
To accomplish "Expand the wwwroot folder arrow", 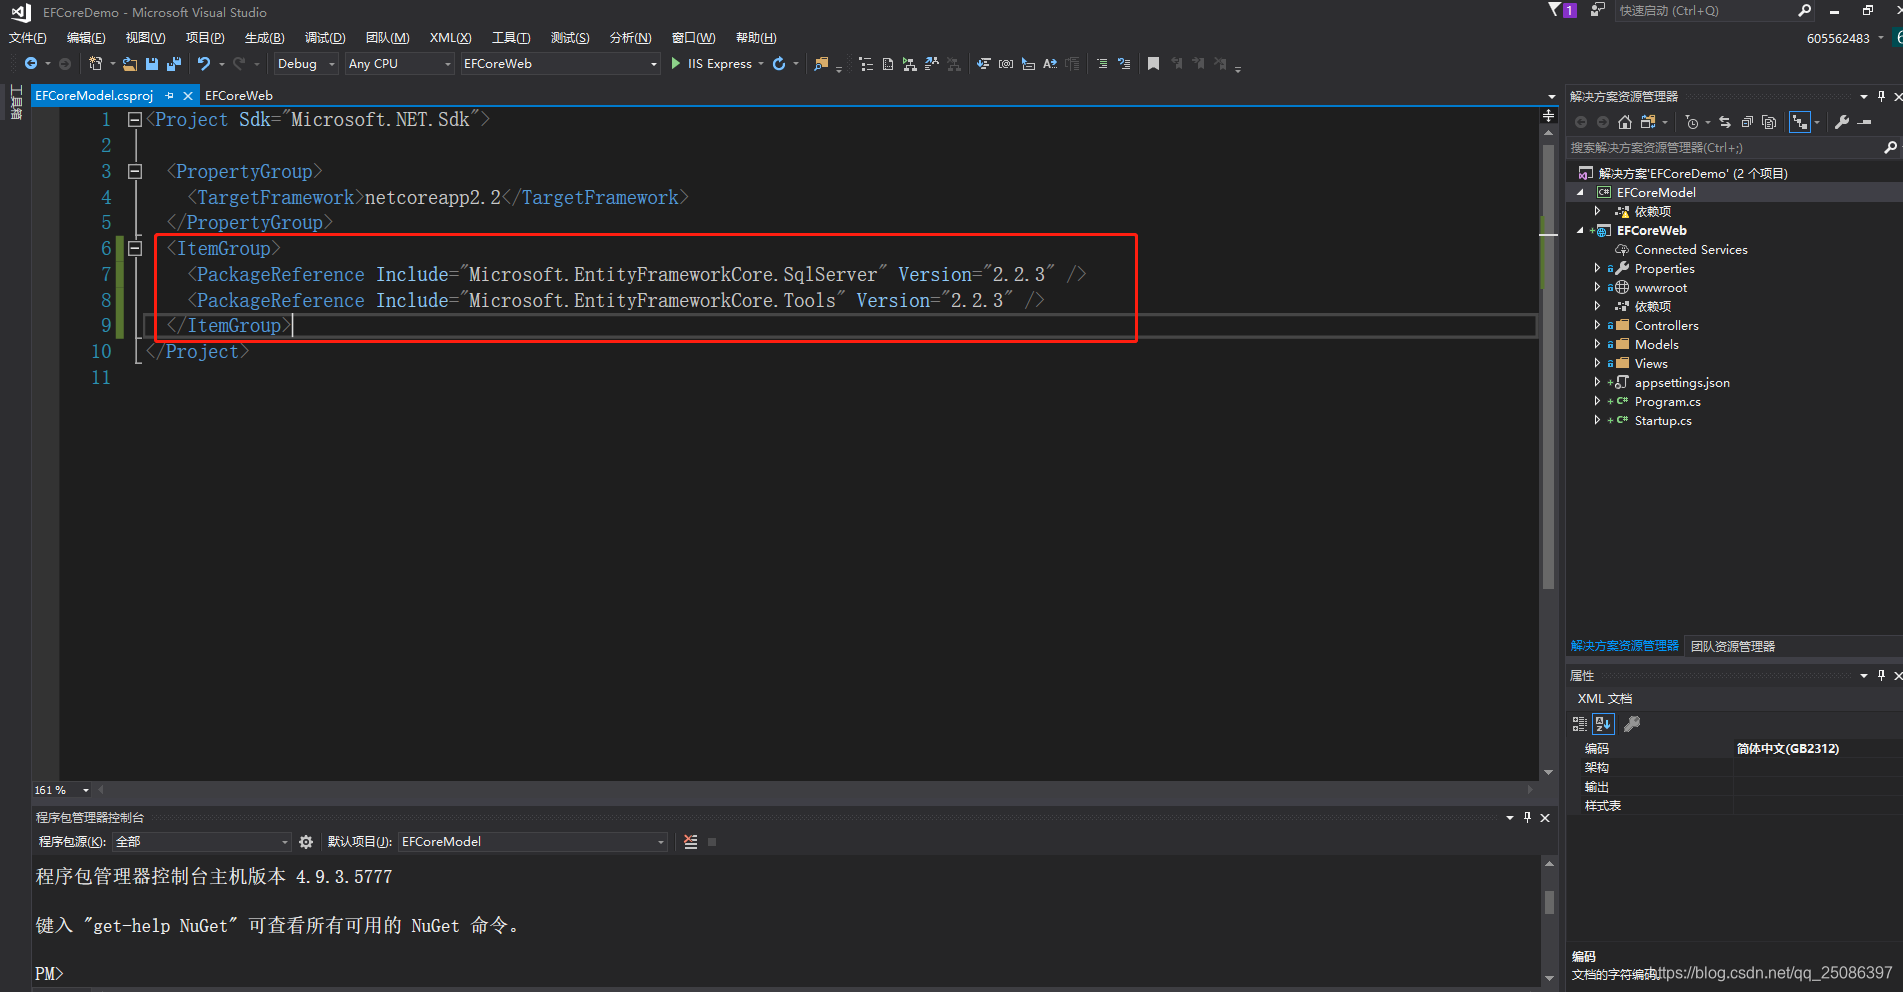I will click(x=1597, y=288).
